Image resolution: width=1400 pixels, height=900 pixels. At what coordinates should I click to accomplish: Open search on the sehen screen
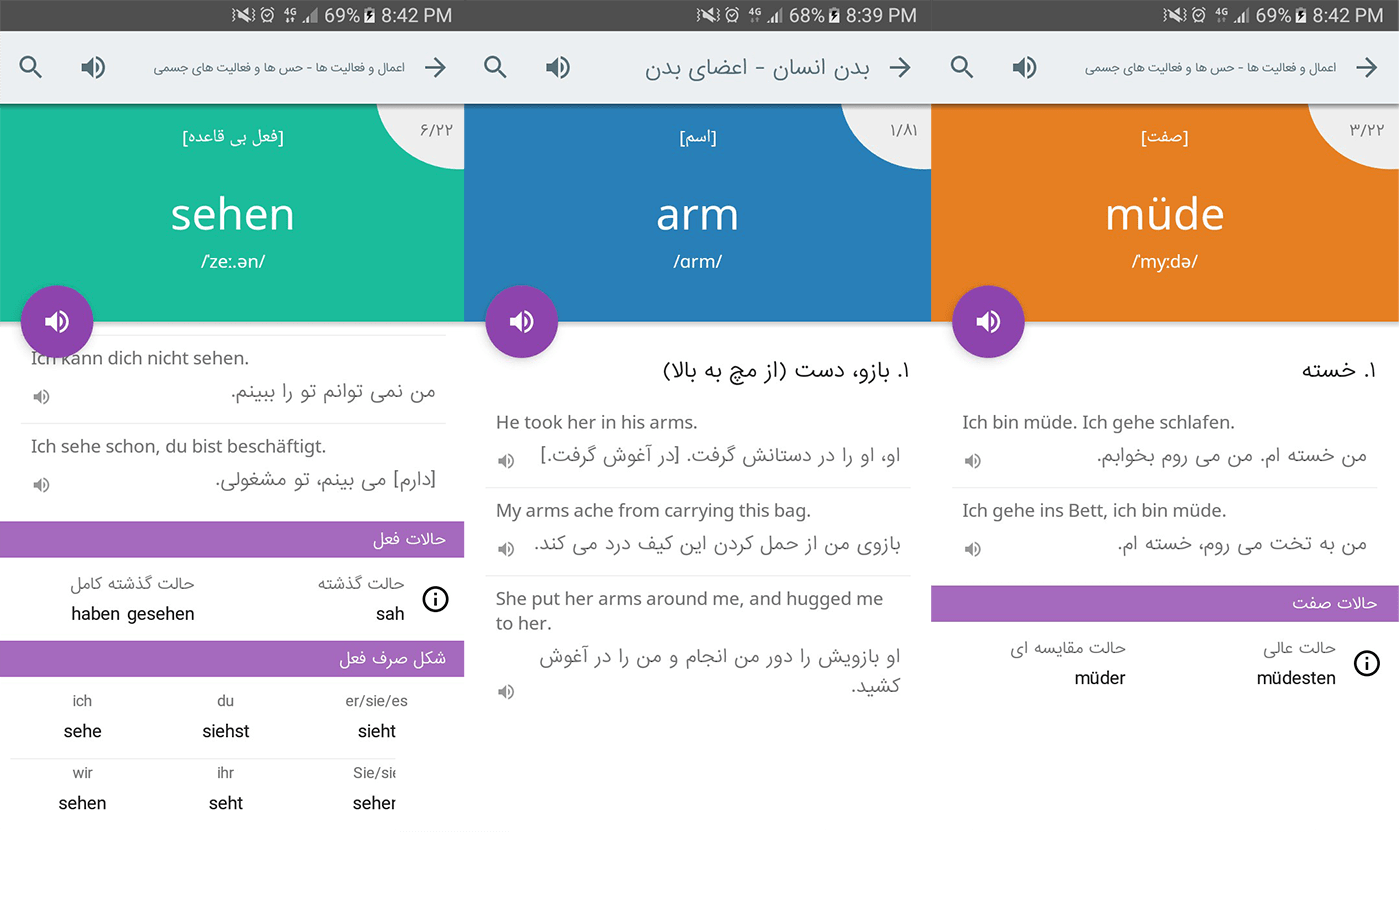point(31,67)
